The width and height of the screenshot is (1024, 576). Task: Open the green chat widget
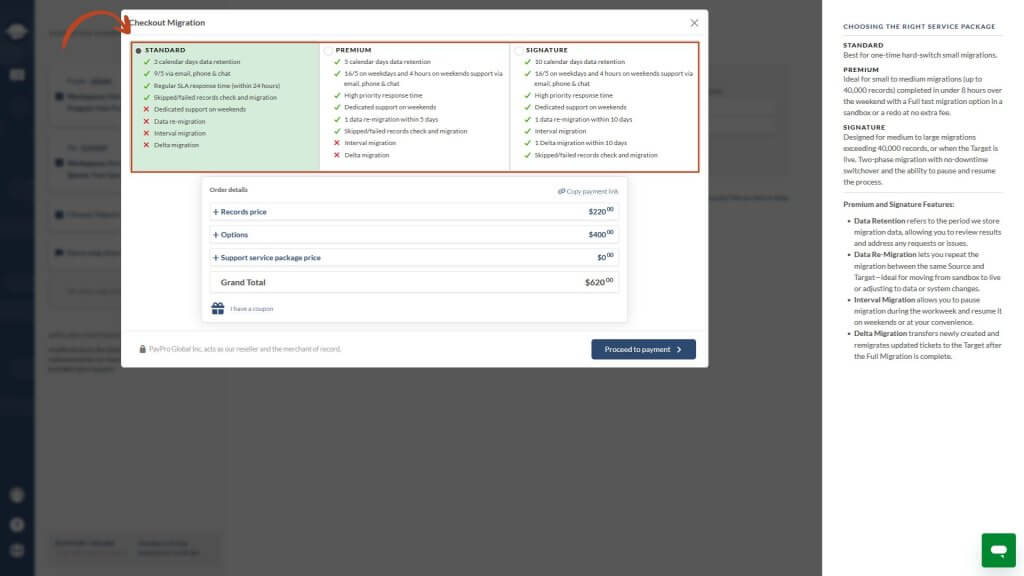[997, 550]
